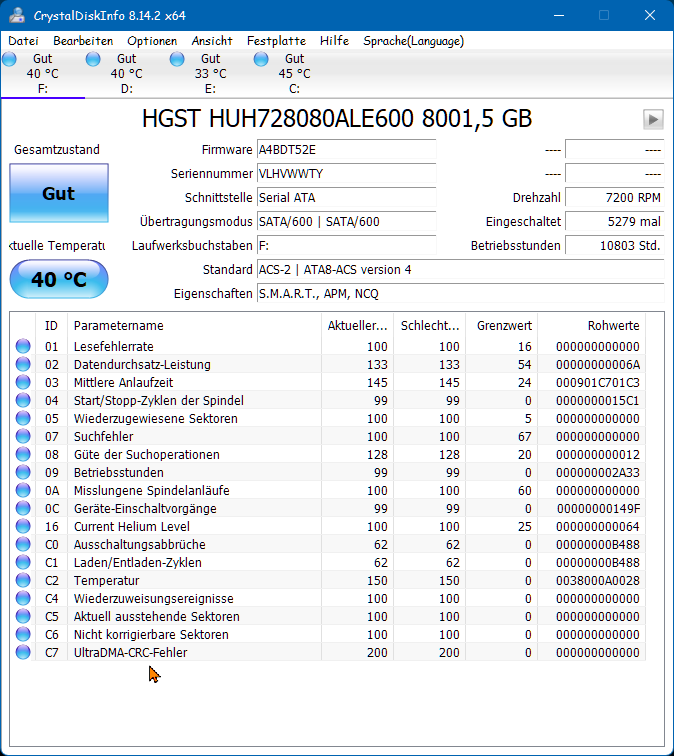The width and height of the screenshot is (674, 756).
Task: Go to next disk with arrow button
Action: (653, 119)
